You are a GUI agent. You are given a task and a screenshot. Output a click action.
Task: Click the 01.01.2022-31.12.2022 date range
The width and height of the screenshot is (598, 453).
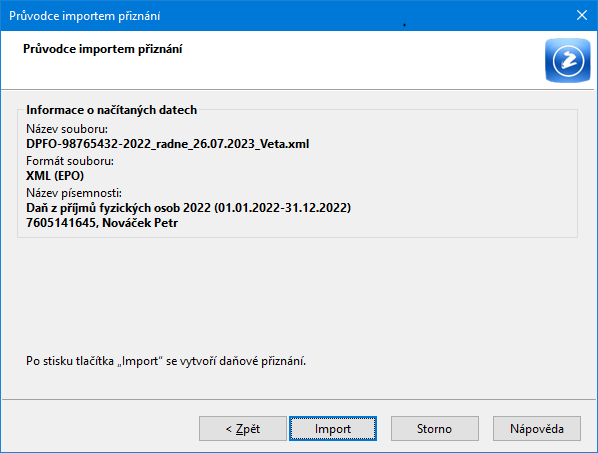pos(283,208)
